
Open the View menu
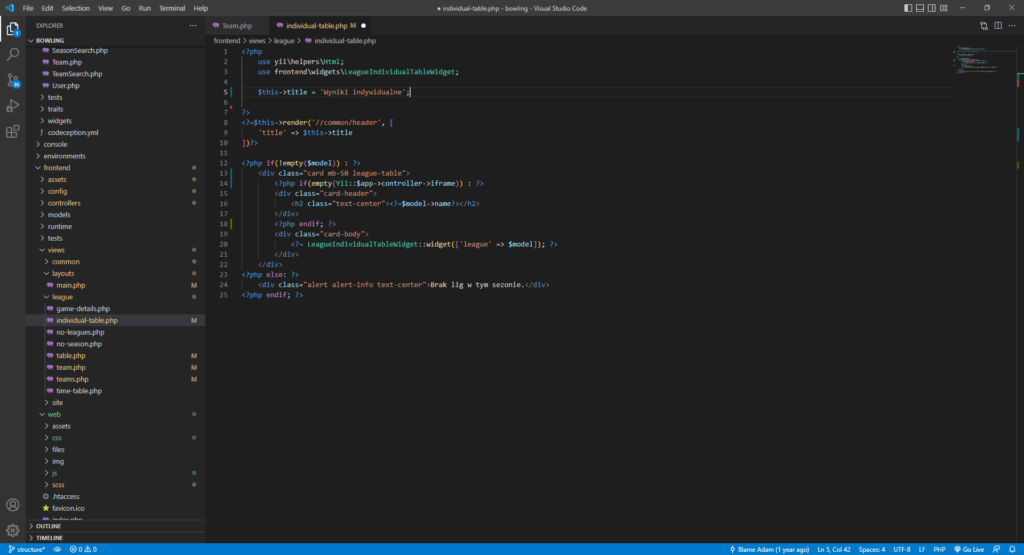(x=105, y=8)
